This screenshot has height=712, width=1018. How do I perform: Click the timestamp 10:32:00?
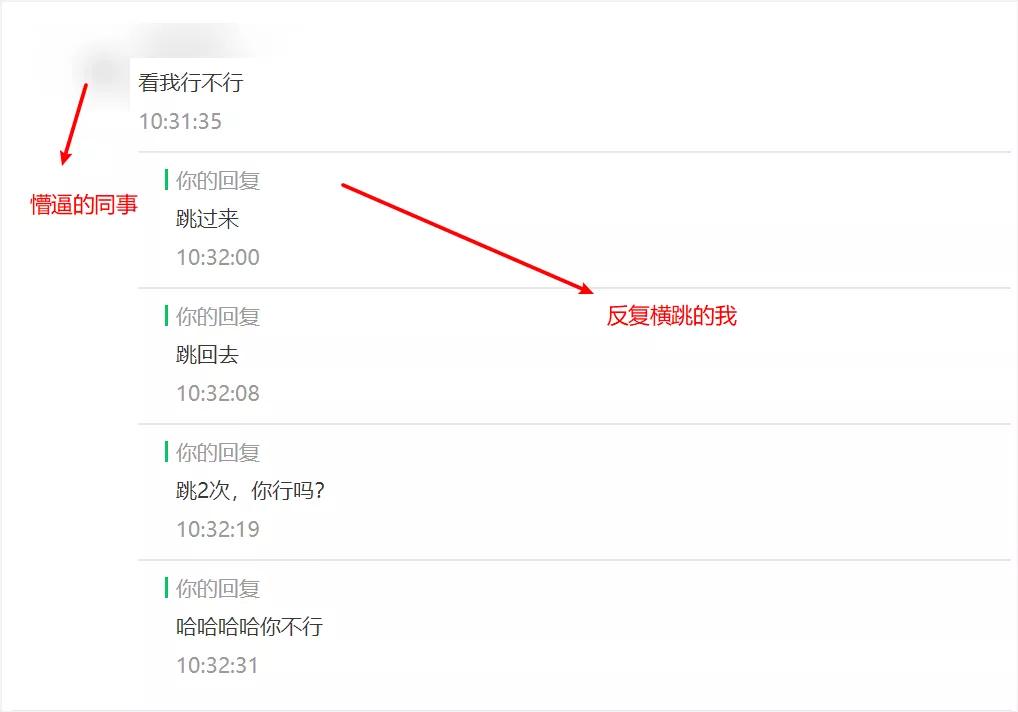[x=218, y=258]
